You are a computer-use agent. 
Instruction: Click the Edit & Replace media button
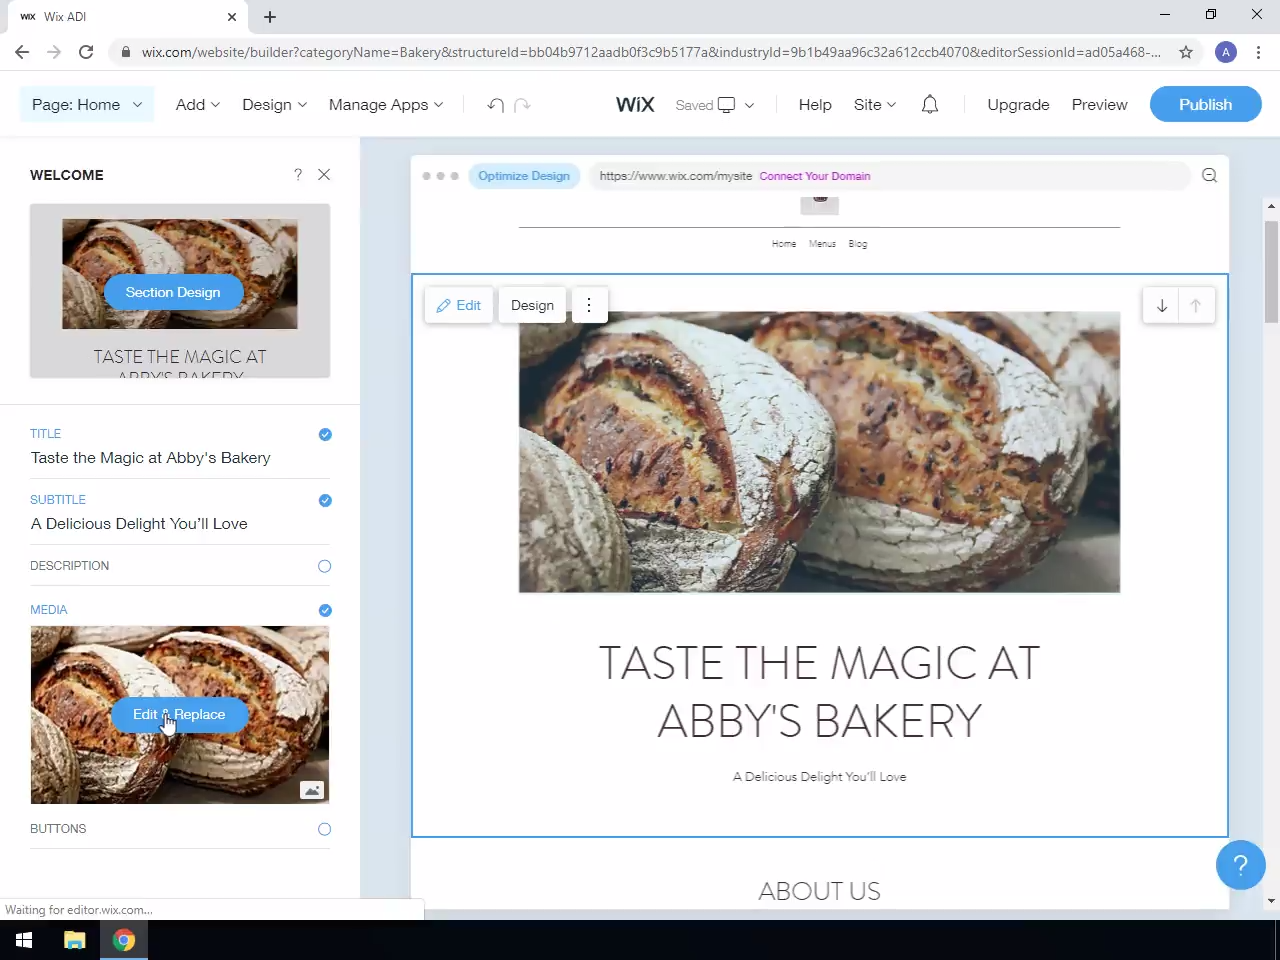[179, 715]
